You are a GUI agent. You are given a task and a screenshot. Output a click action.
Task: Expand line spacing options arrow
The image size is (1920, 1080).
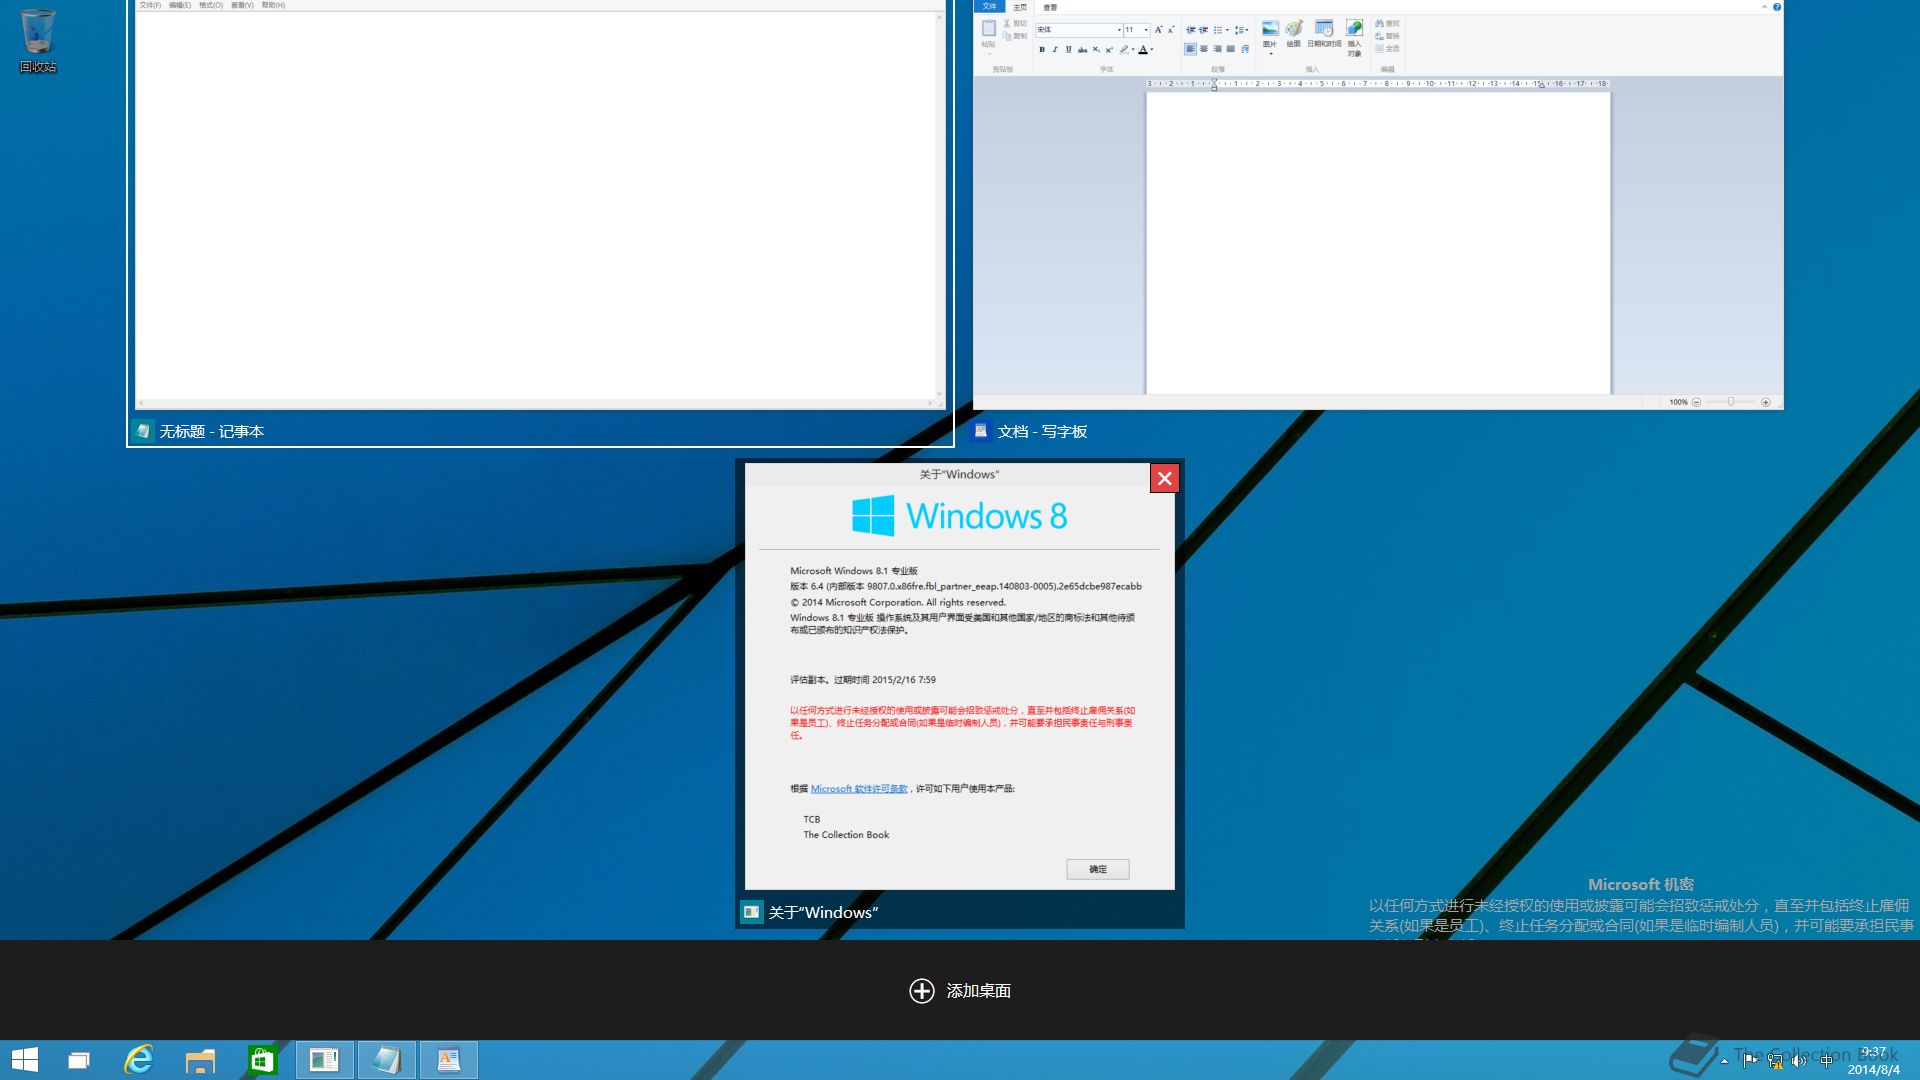point(1247,30)
